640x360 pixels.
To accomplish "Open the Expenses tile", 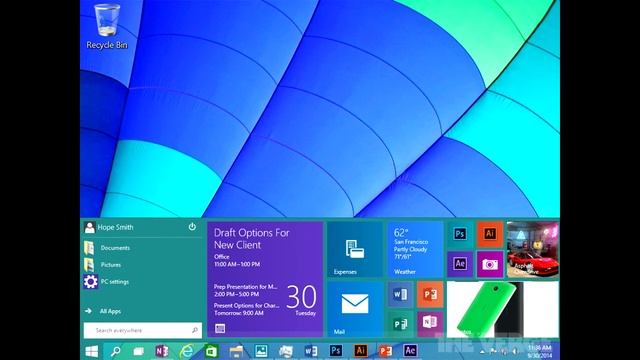I will point(355,250).
